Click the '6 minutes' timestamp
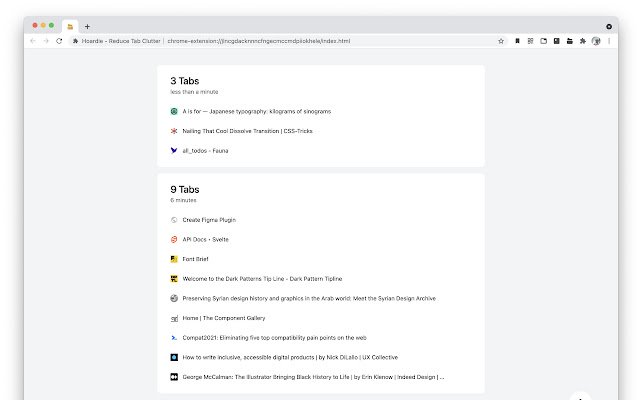The width and height of the screenshot is (640, 400). pos(183,200)
